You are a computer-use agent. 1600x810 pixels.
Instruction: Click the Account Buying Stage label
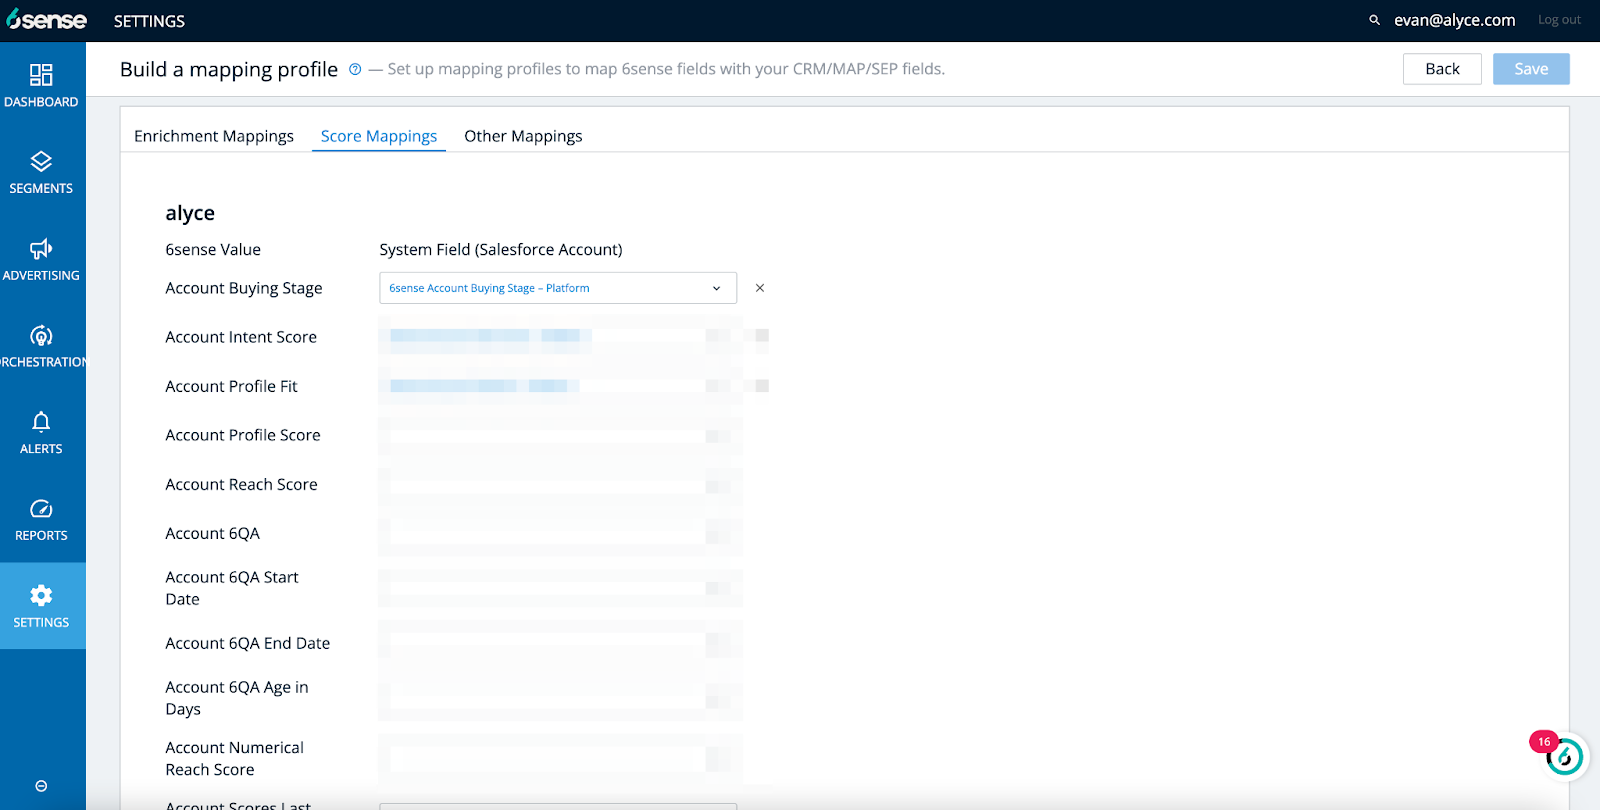pyautogui.click(x=244, y=288)
